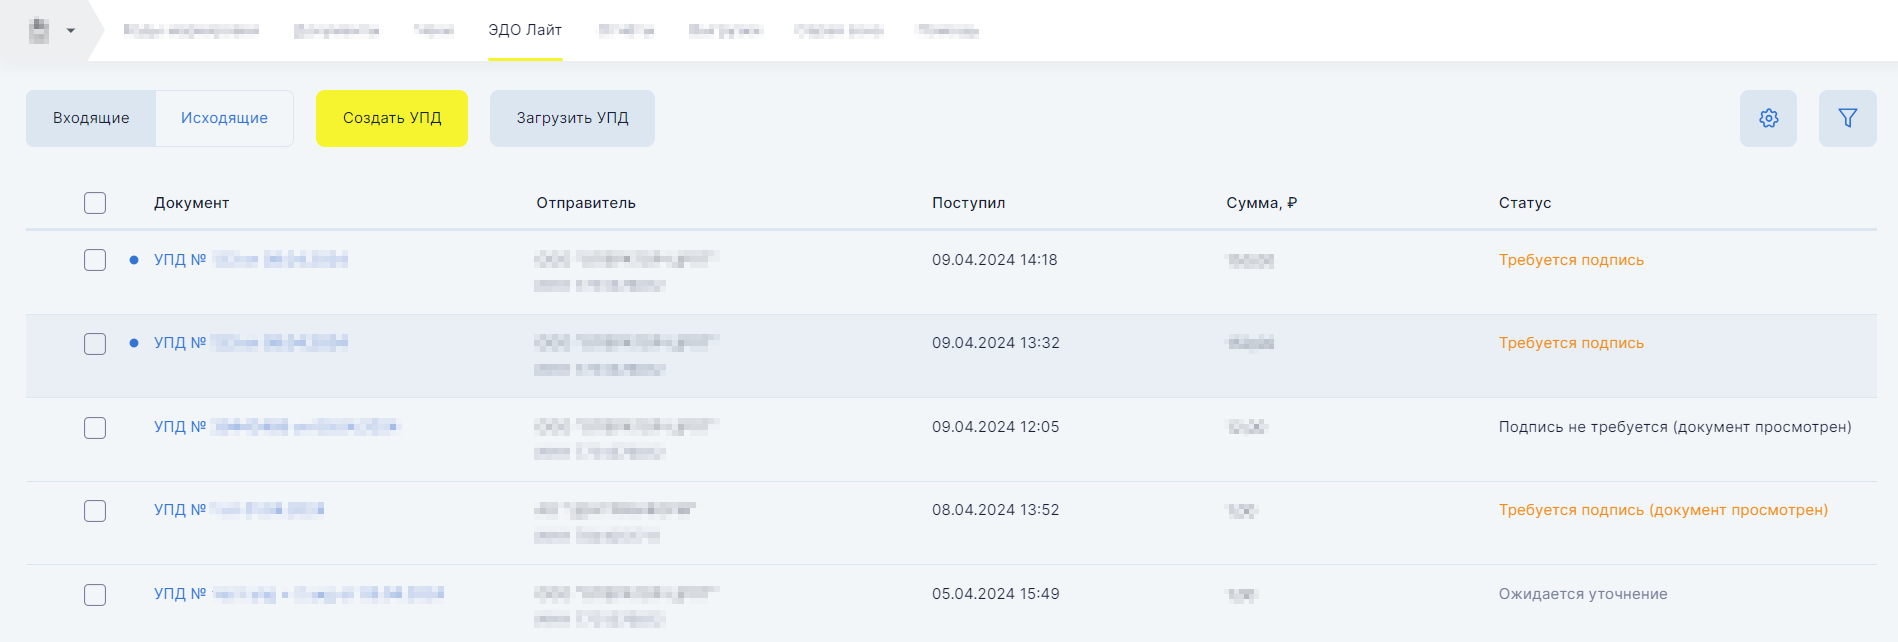Click the Требуется подпись status at 14:18
Image resolution: width=1898 pixels, height=642 pixels.
[x=1571, y=260]
